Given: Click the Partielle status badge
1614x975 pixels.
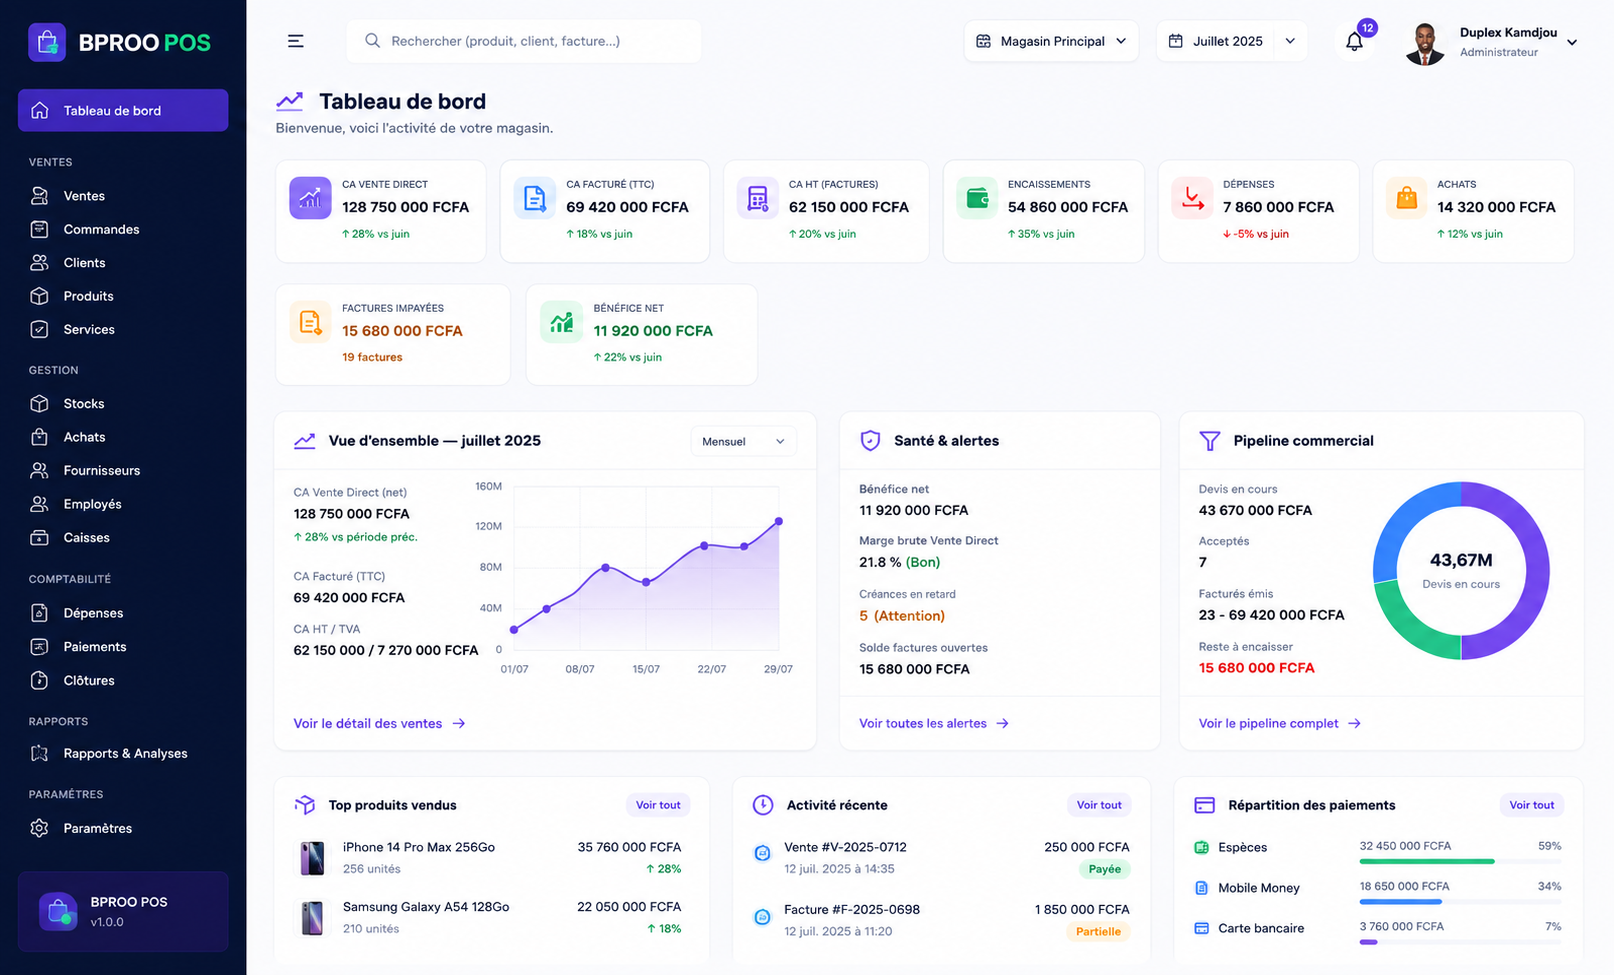Looking at the screenshot, I should tap(1098, 932).
